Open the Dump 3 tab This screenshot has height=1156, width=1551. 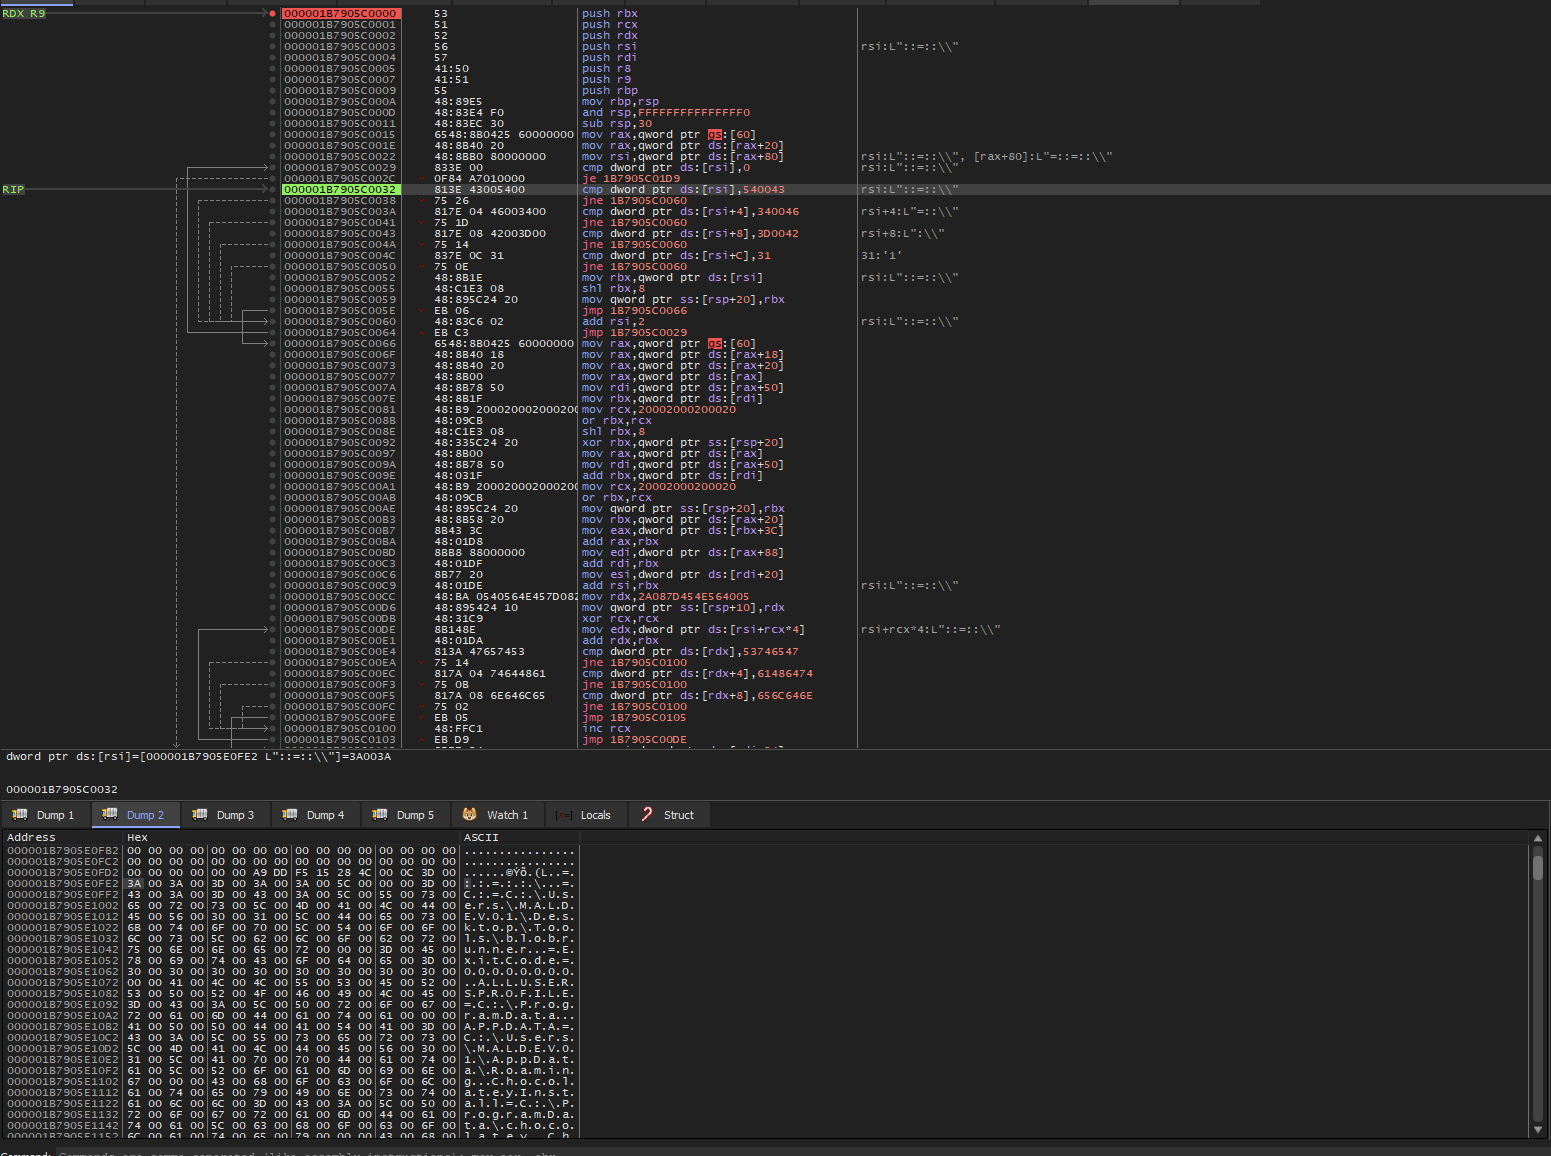[225, 815]
